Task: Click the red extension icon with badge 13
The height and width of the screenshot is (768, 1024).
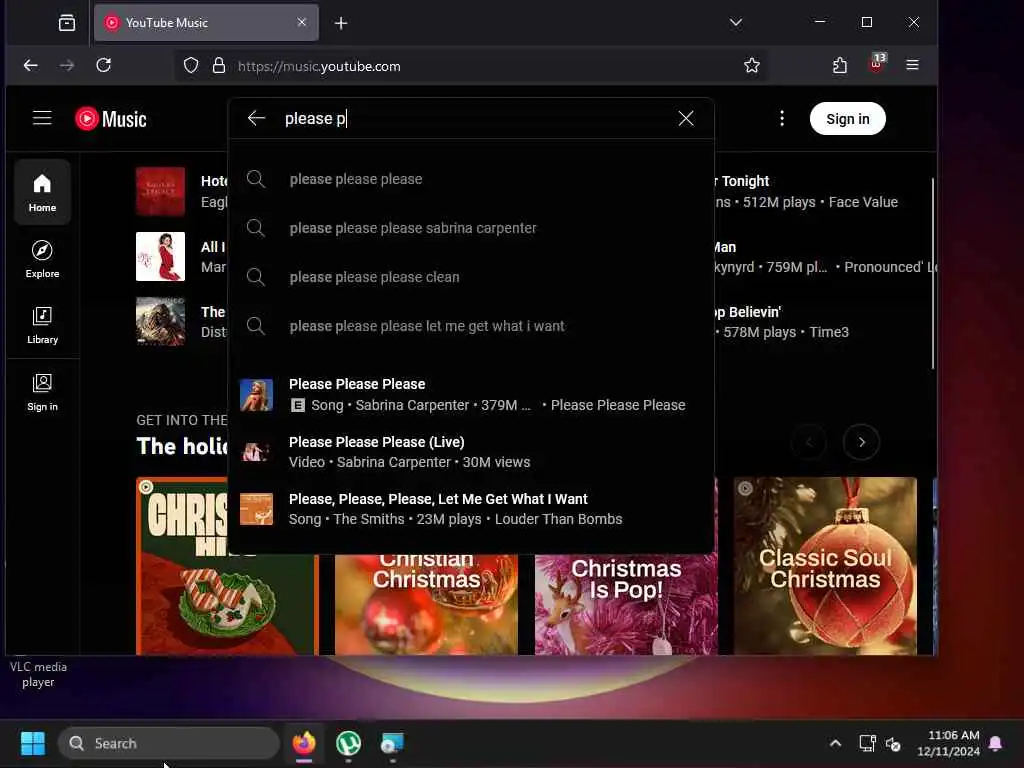Action: (877, 63)
